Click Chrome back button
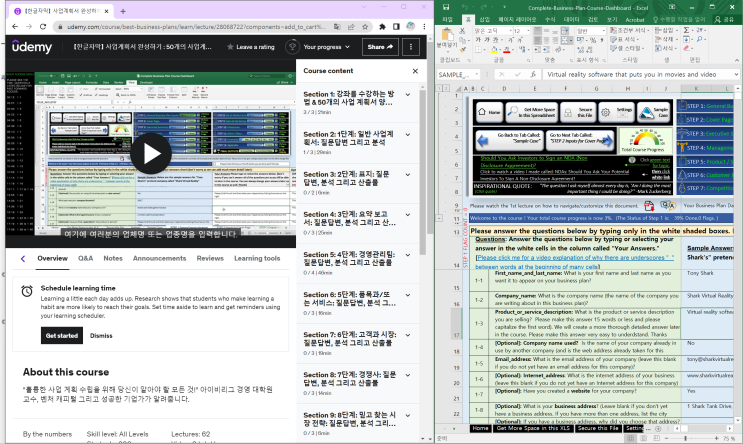The width and height of the screenshot is (743, 444). click(x=15, y=27)
